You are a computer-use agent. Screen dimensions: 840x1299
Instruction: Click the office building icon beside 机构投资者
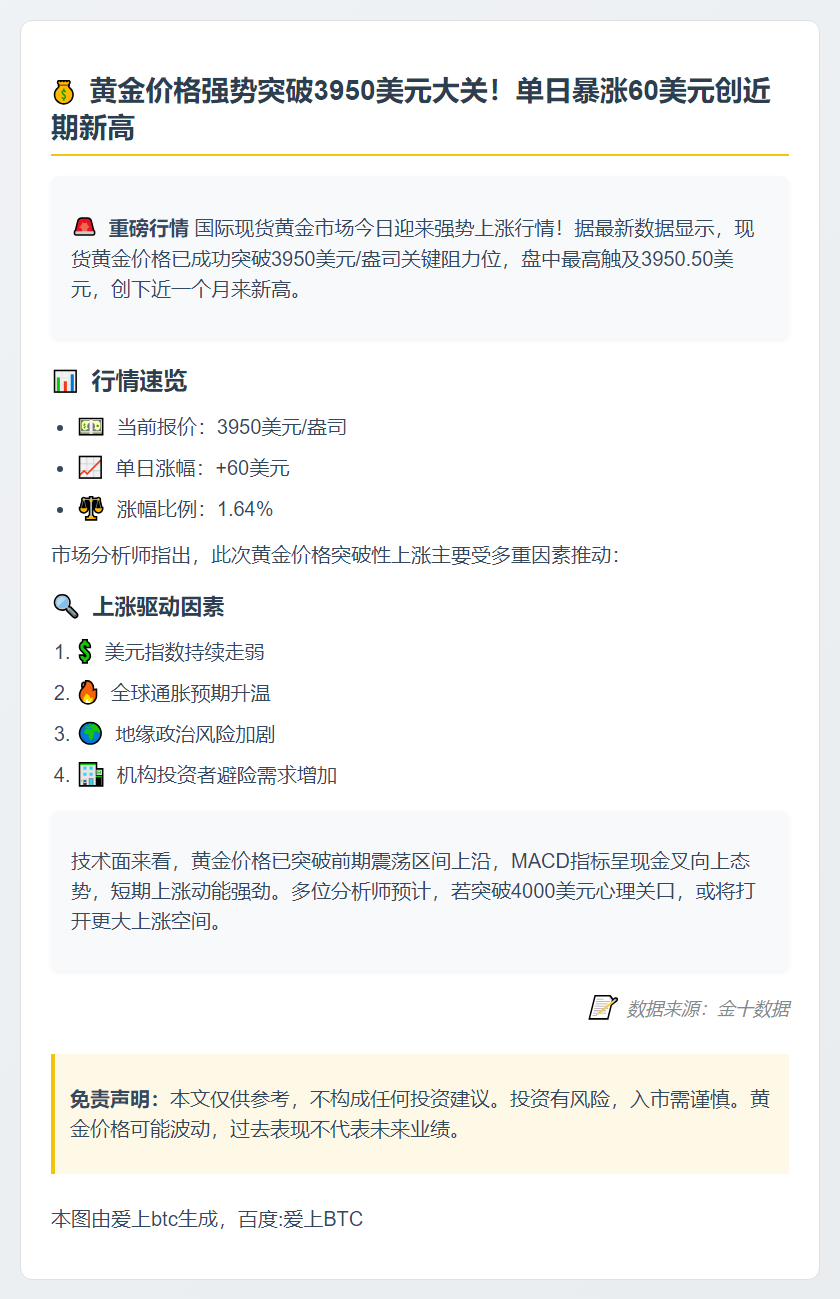[91, 775]
